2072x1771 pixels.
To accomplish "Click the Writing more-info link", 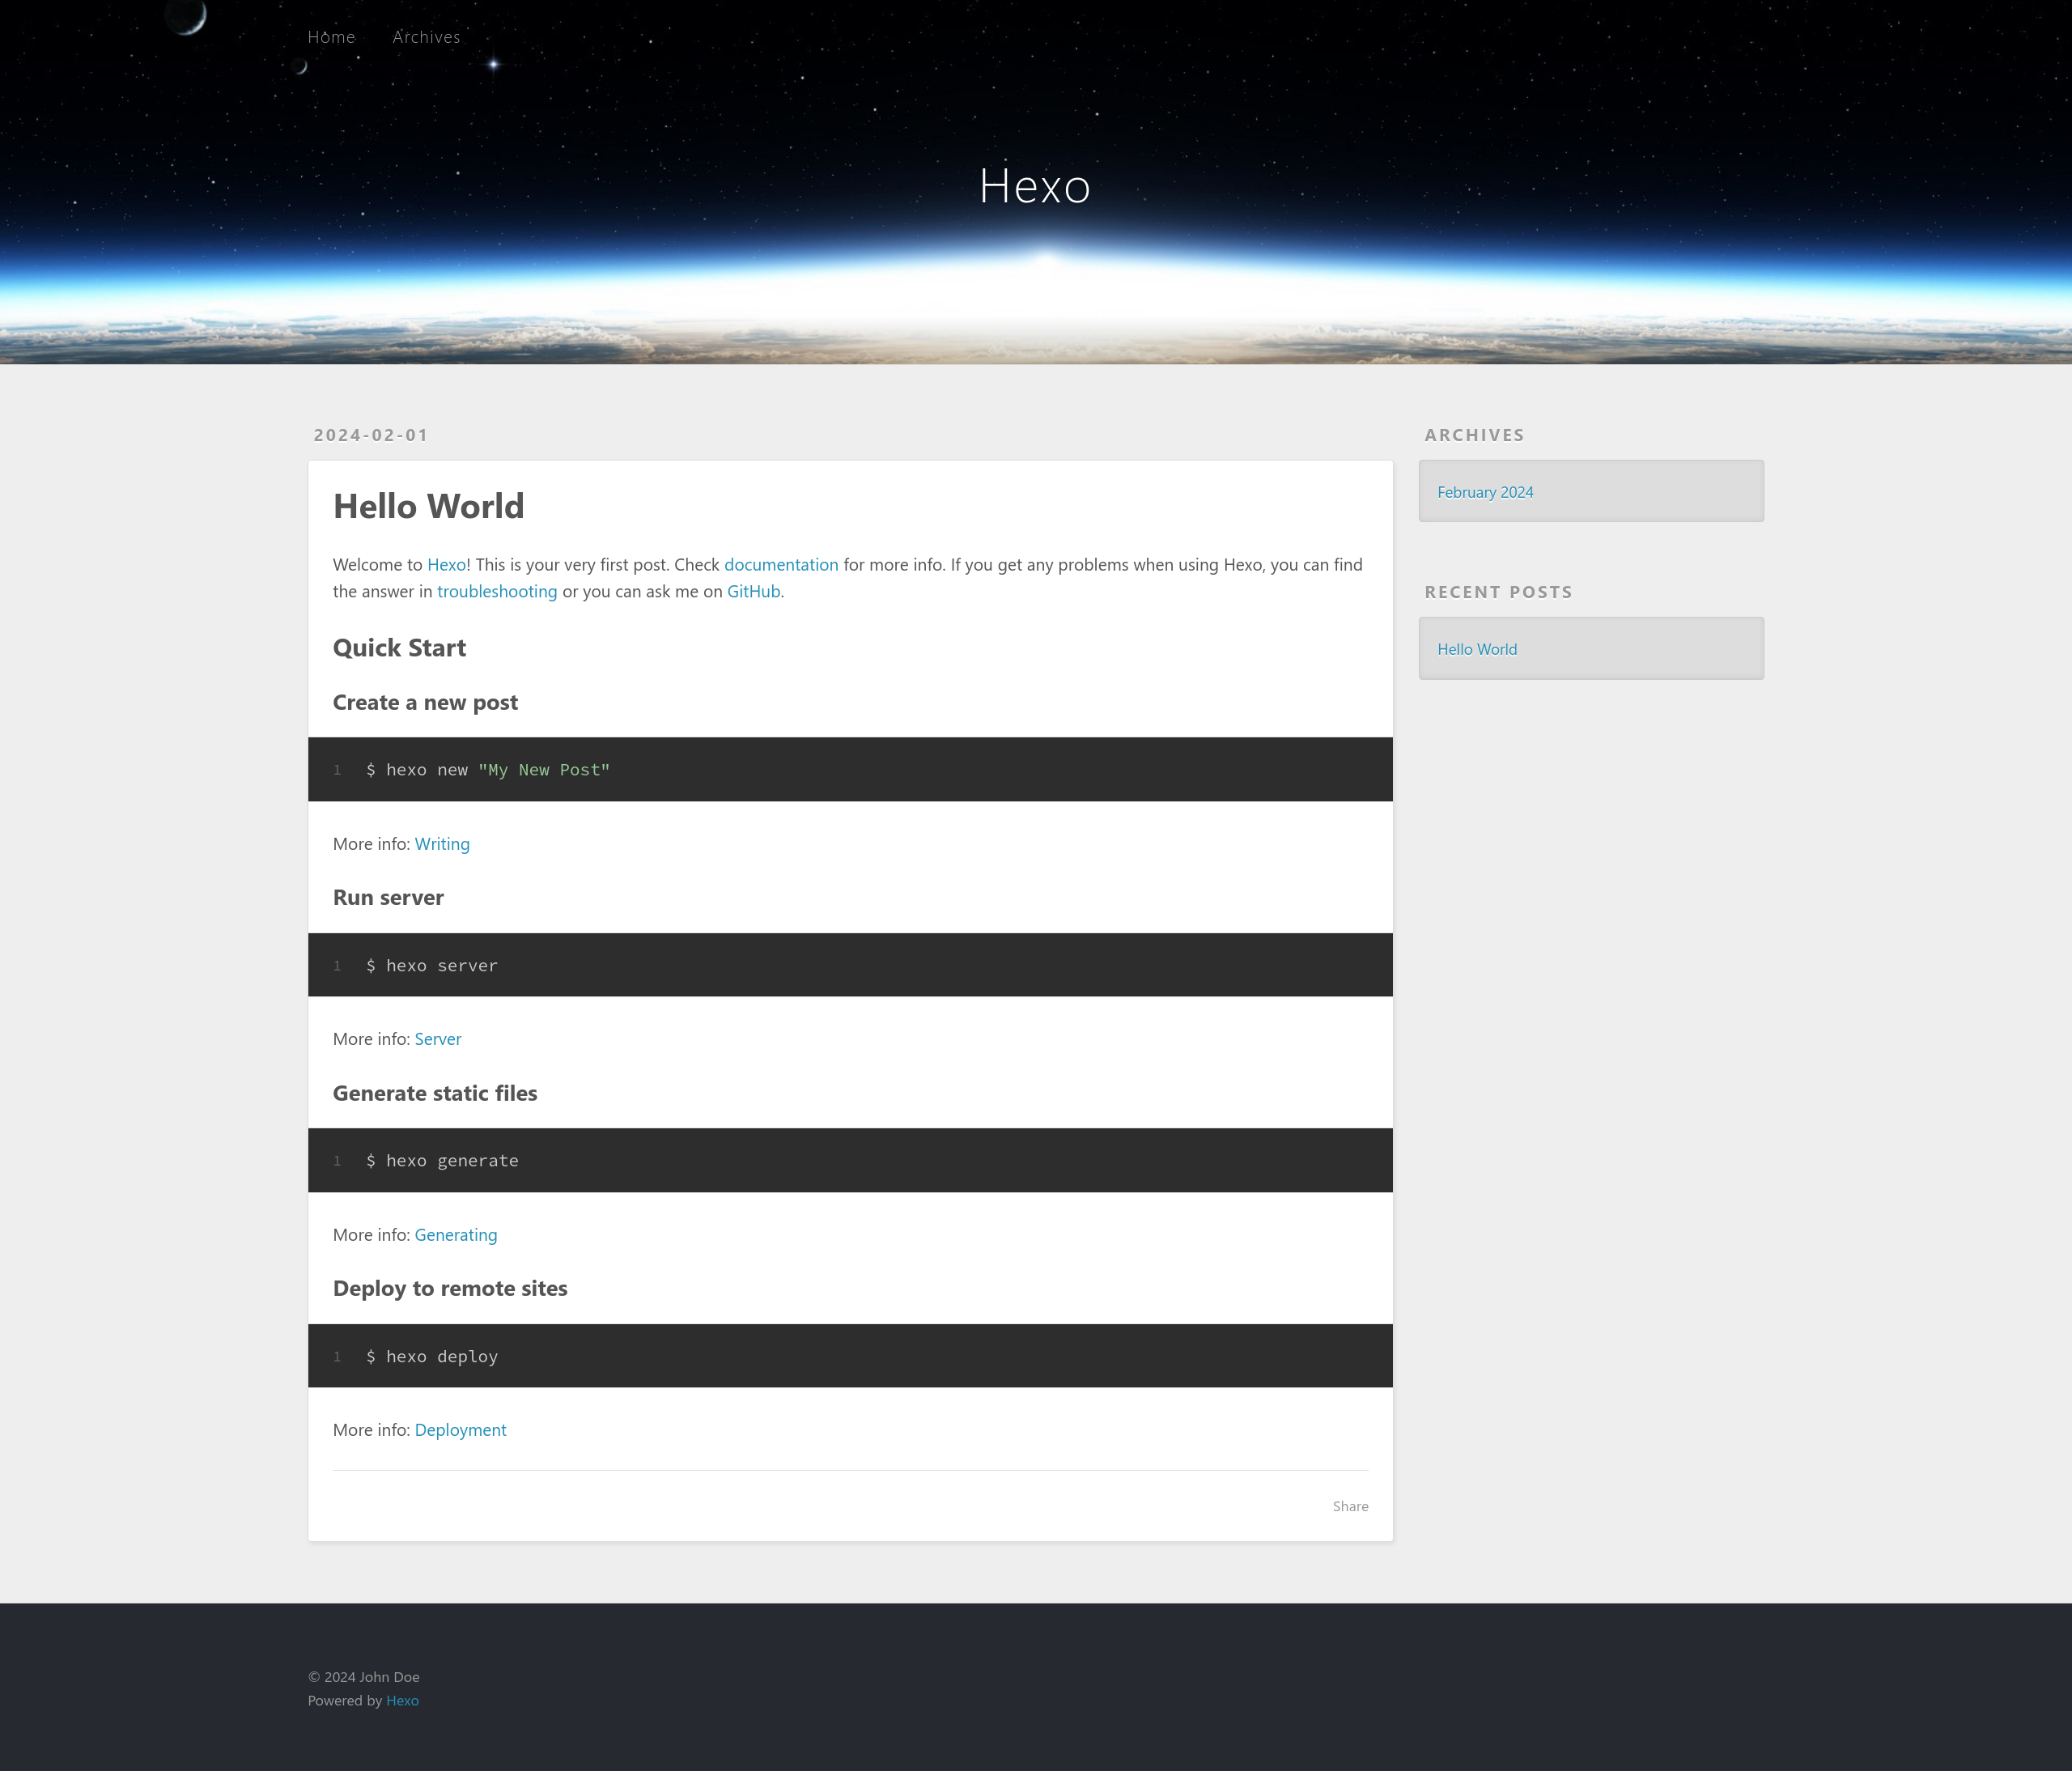I will pos(441,844).
